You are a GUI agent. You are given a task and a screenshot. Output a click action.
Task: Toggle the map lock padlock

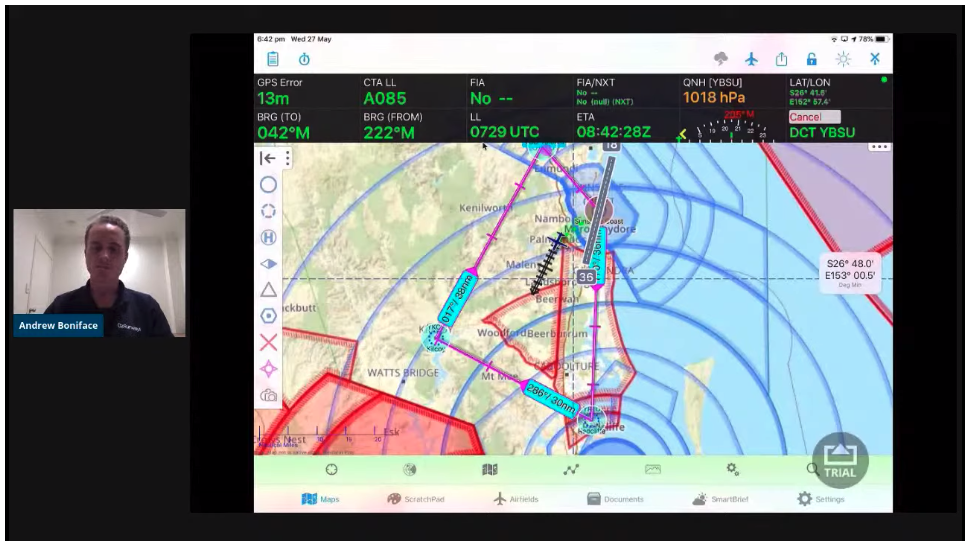(x=811, y=60)
